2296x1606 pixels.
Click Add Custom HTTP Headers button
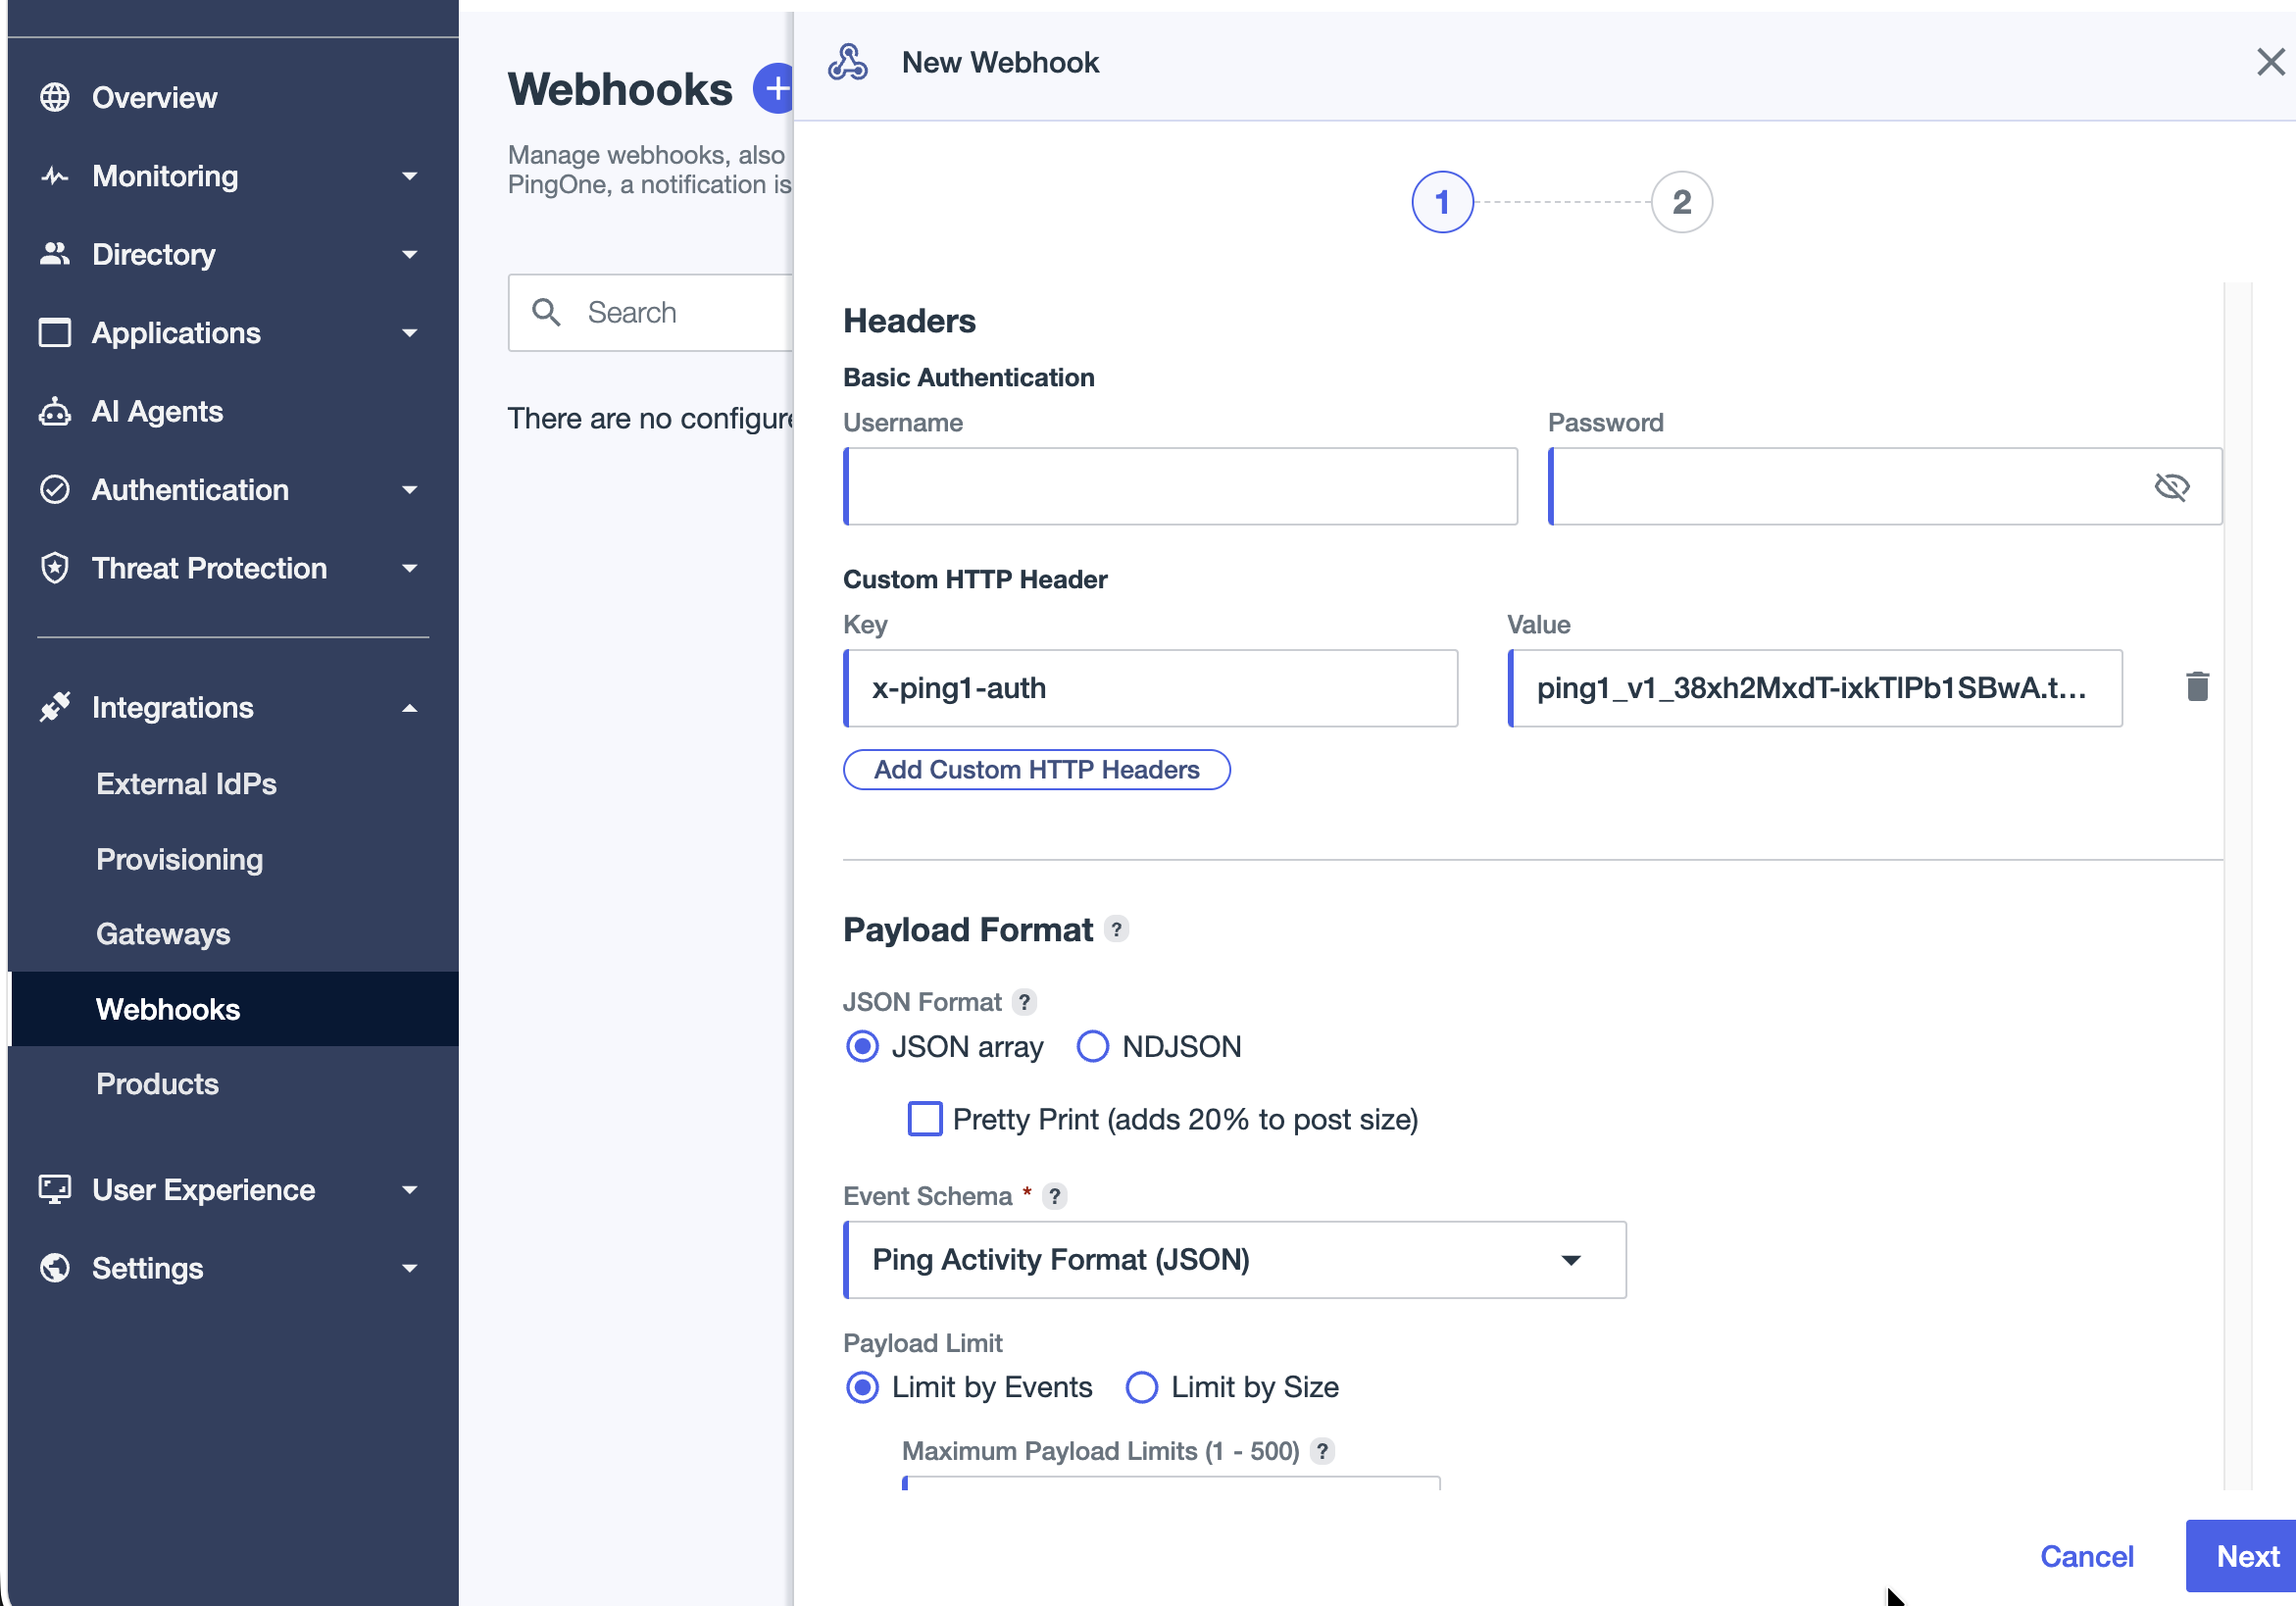pyautogui.click(x=1036, y=769)
